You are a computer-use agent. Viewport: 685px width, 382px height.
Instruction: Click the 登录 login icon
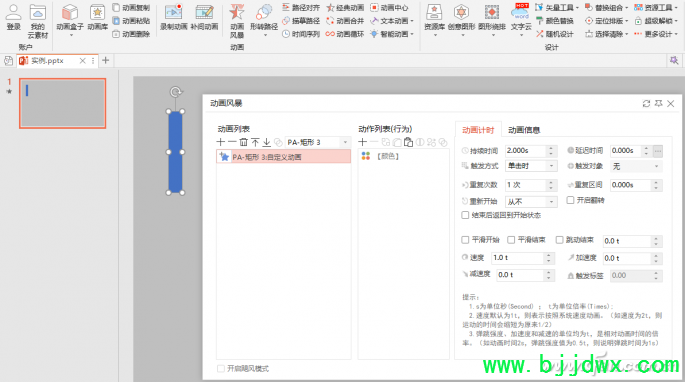14,17
